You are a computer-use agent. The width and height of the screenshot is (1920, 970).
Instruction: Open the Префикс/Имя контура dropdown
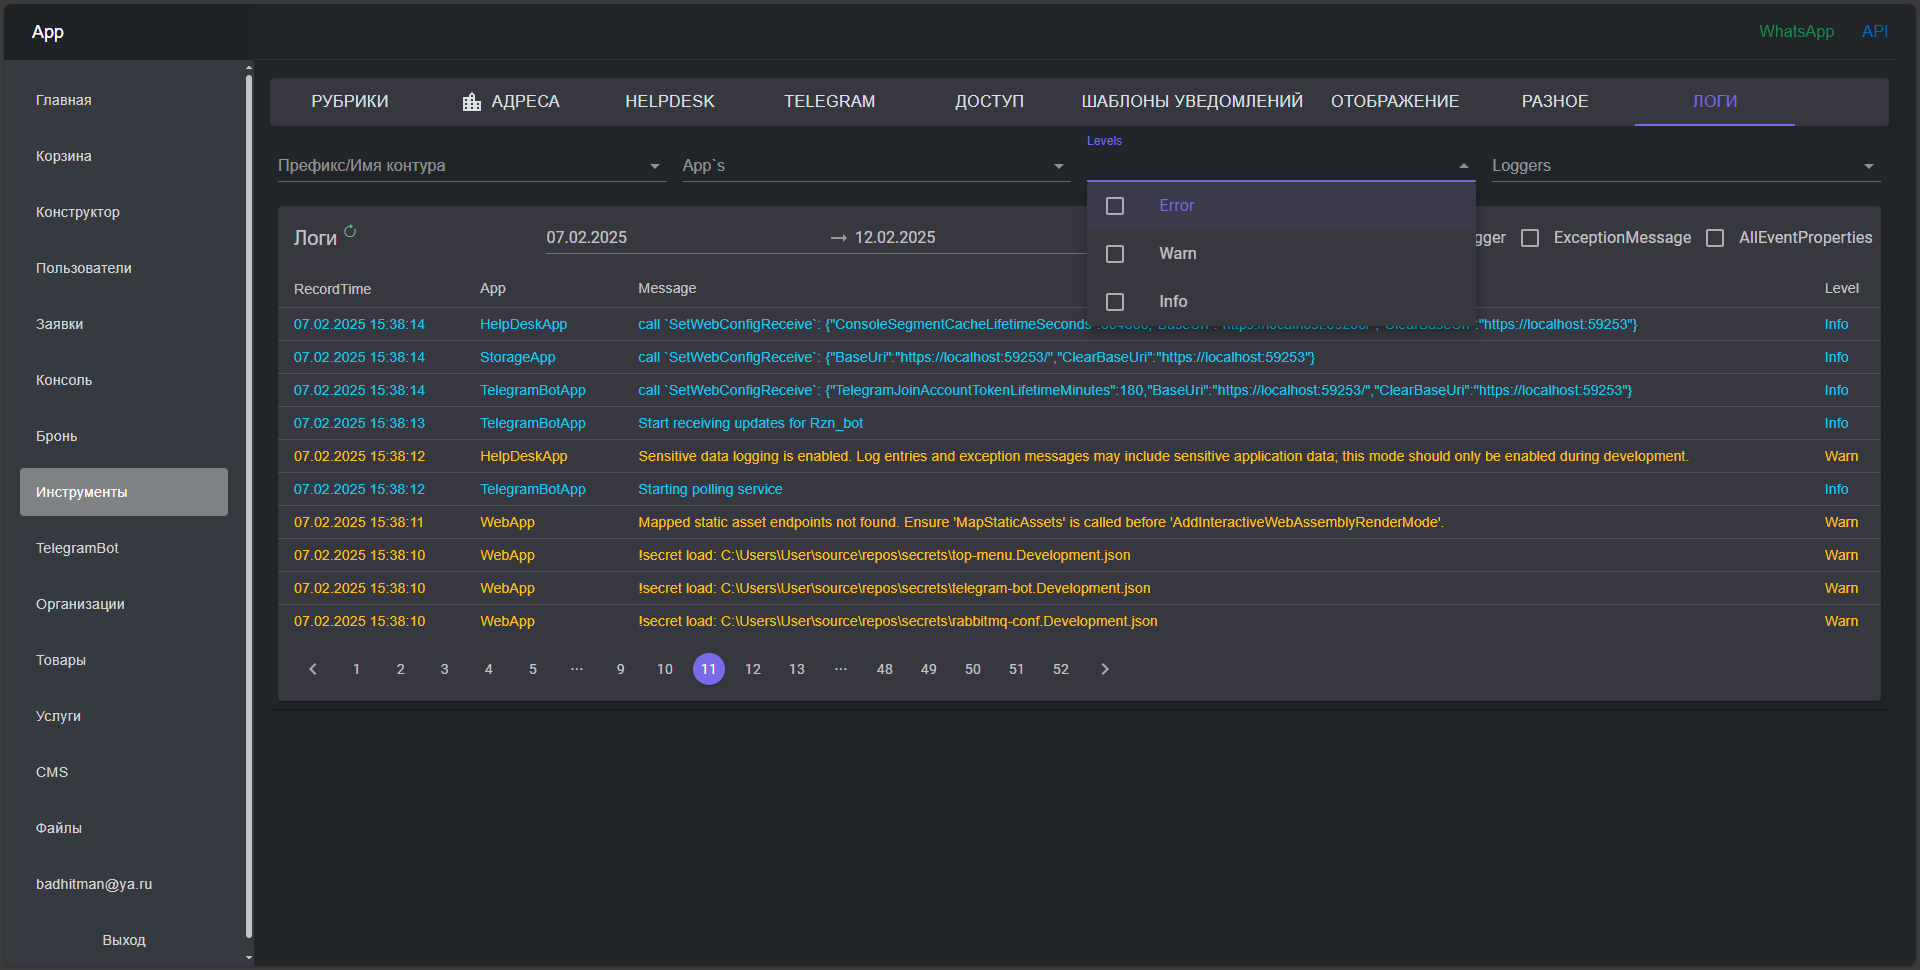(x=472, y=166)
